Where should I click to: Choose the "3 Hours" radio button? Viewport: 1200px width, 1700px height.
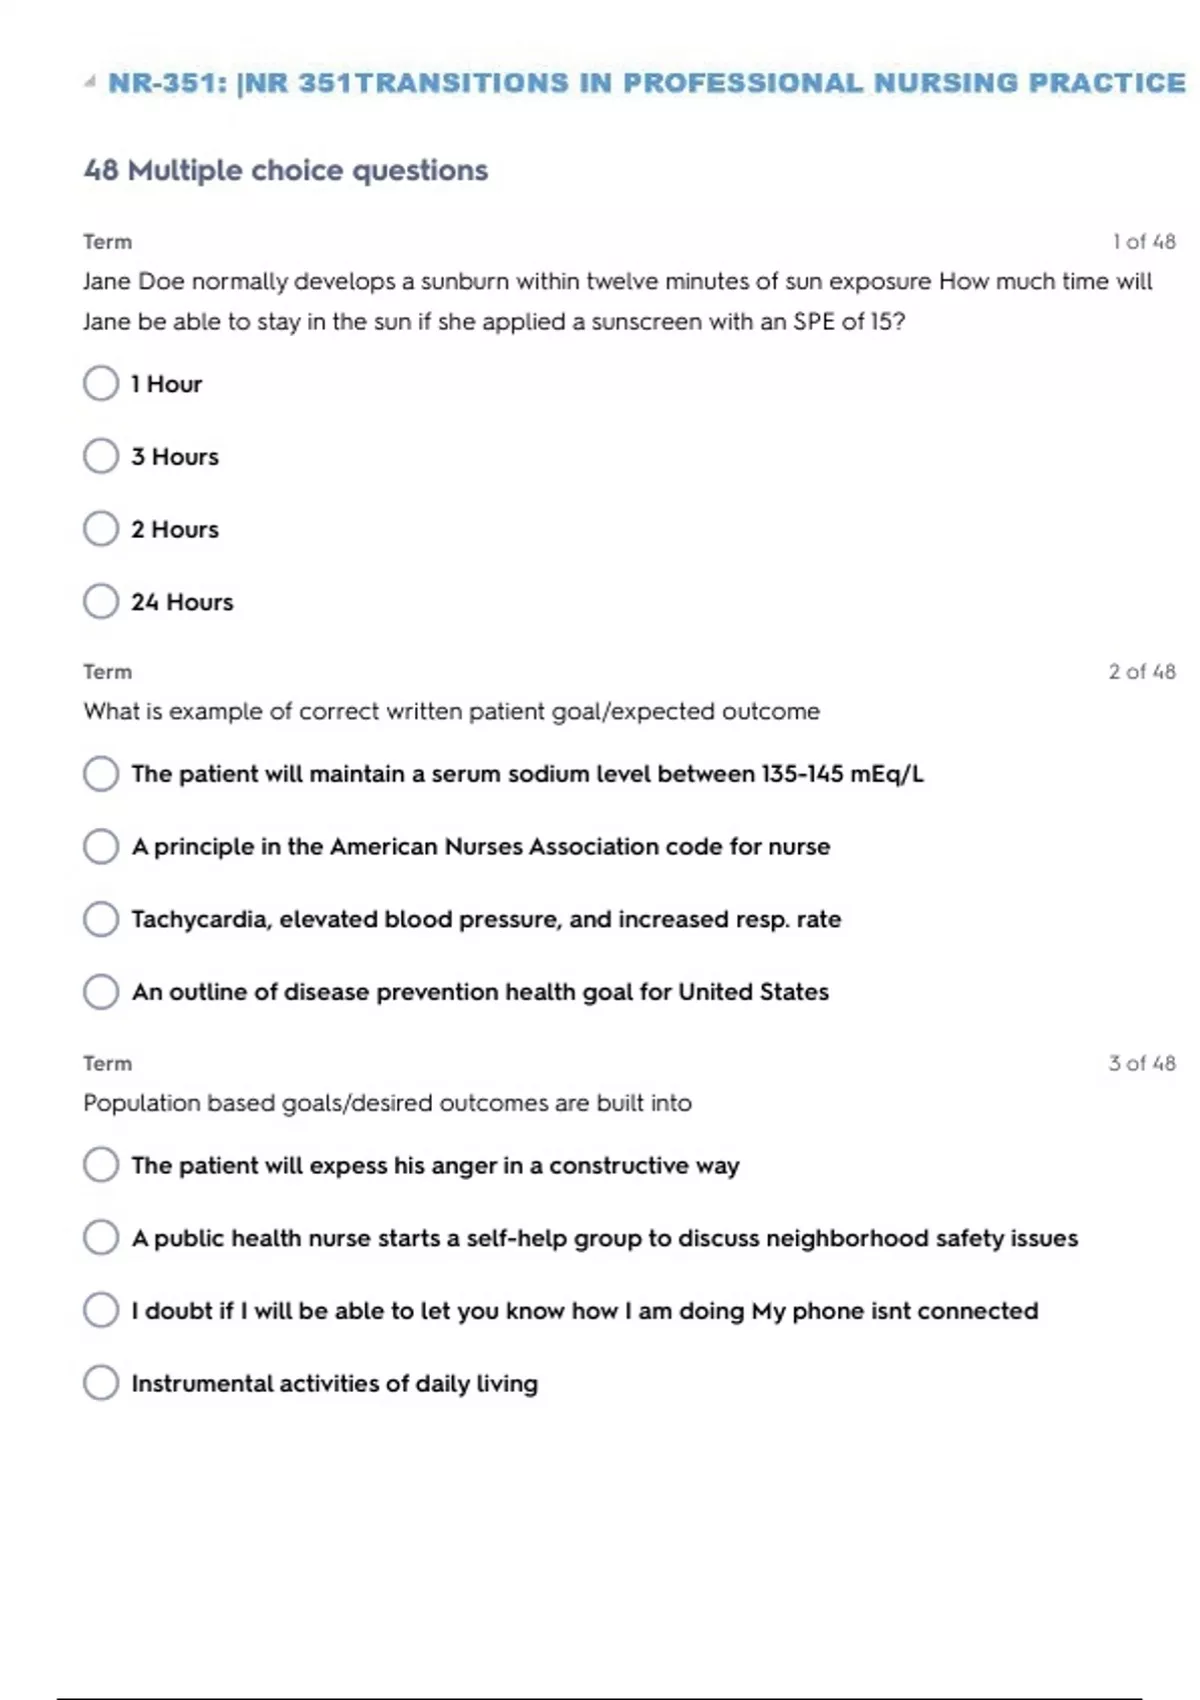[x=101, y=456]
